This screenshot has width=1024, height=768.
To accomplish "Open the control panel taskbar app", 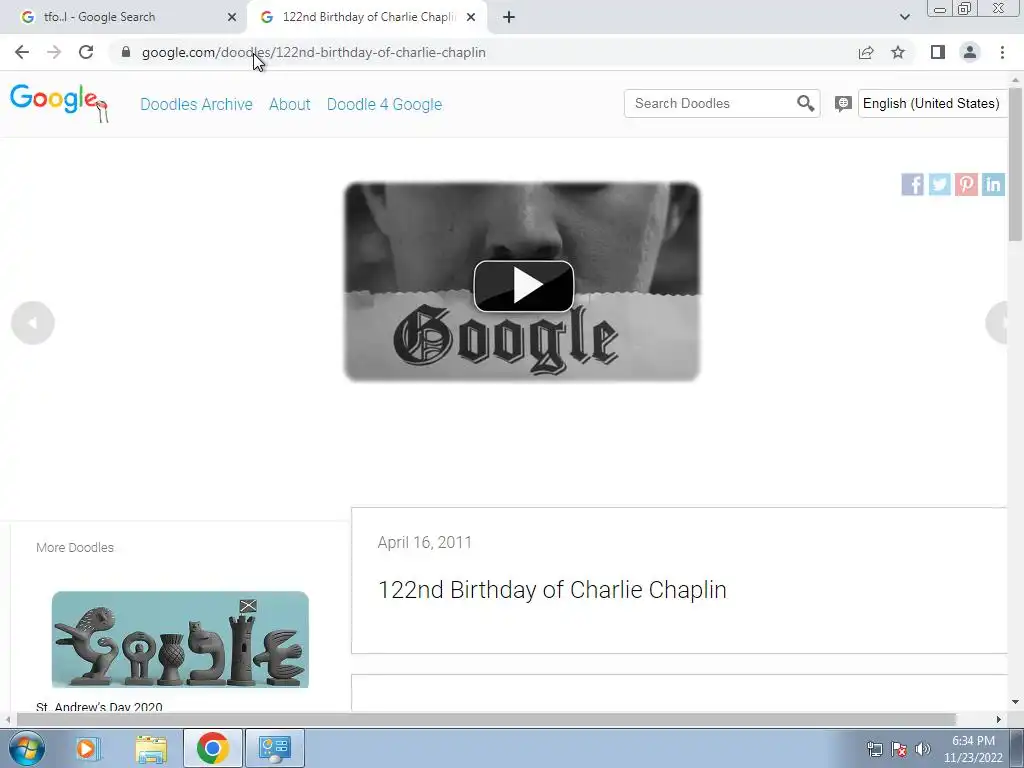I will [x=275, y=748].
